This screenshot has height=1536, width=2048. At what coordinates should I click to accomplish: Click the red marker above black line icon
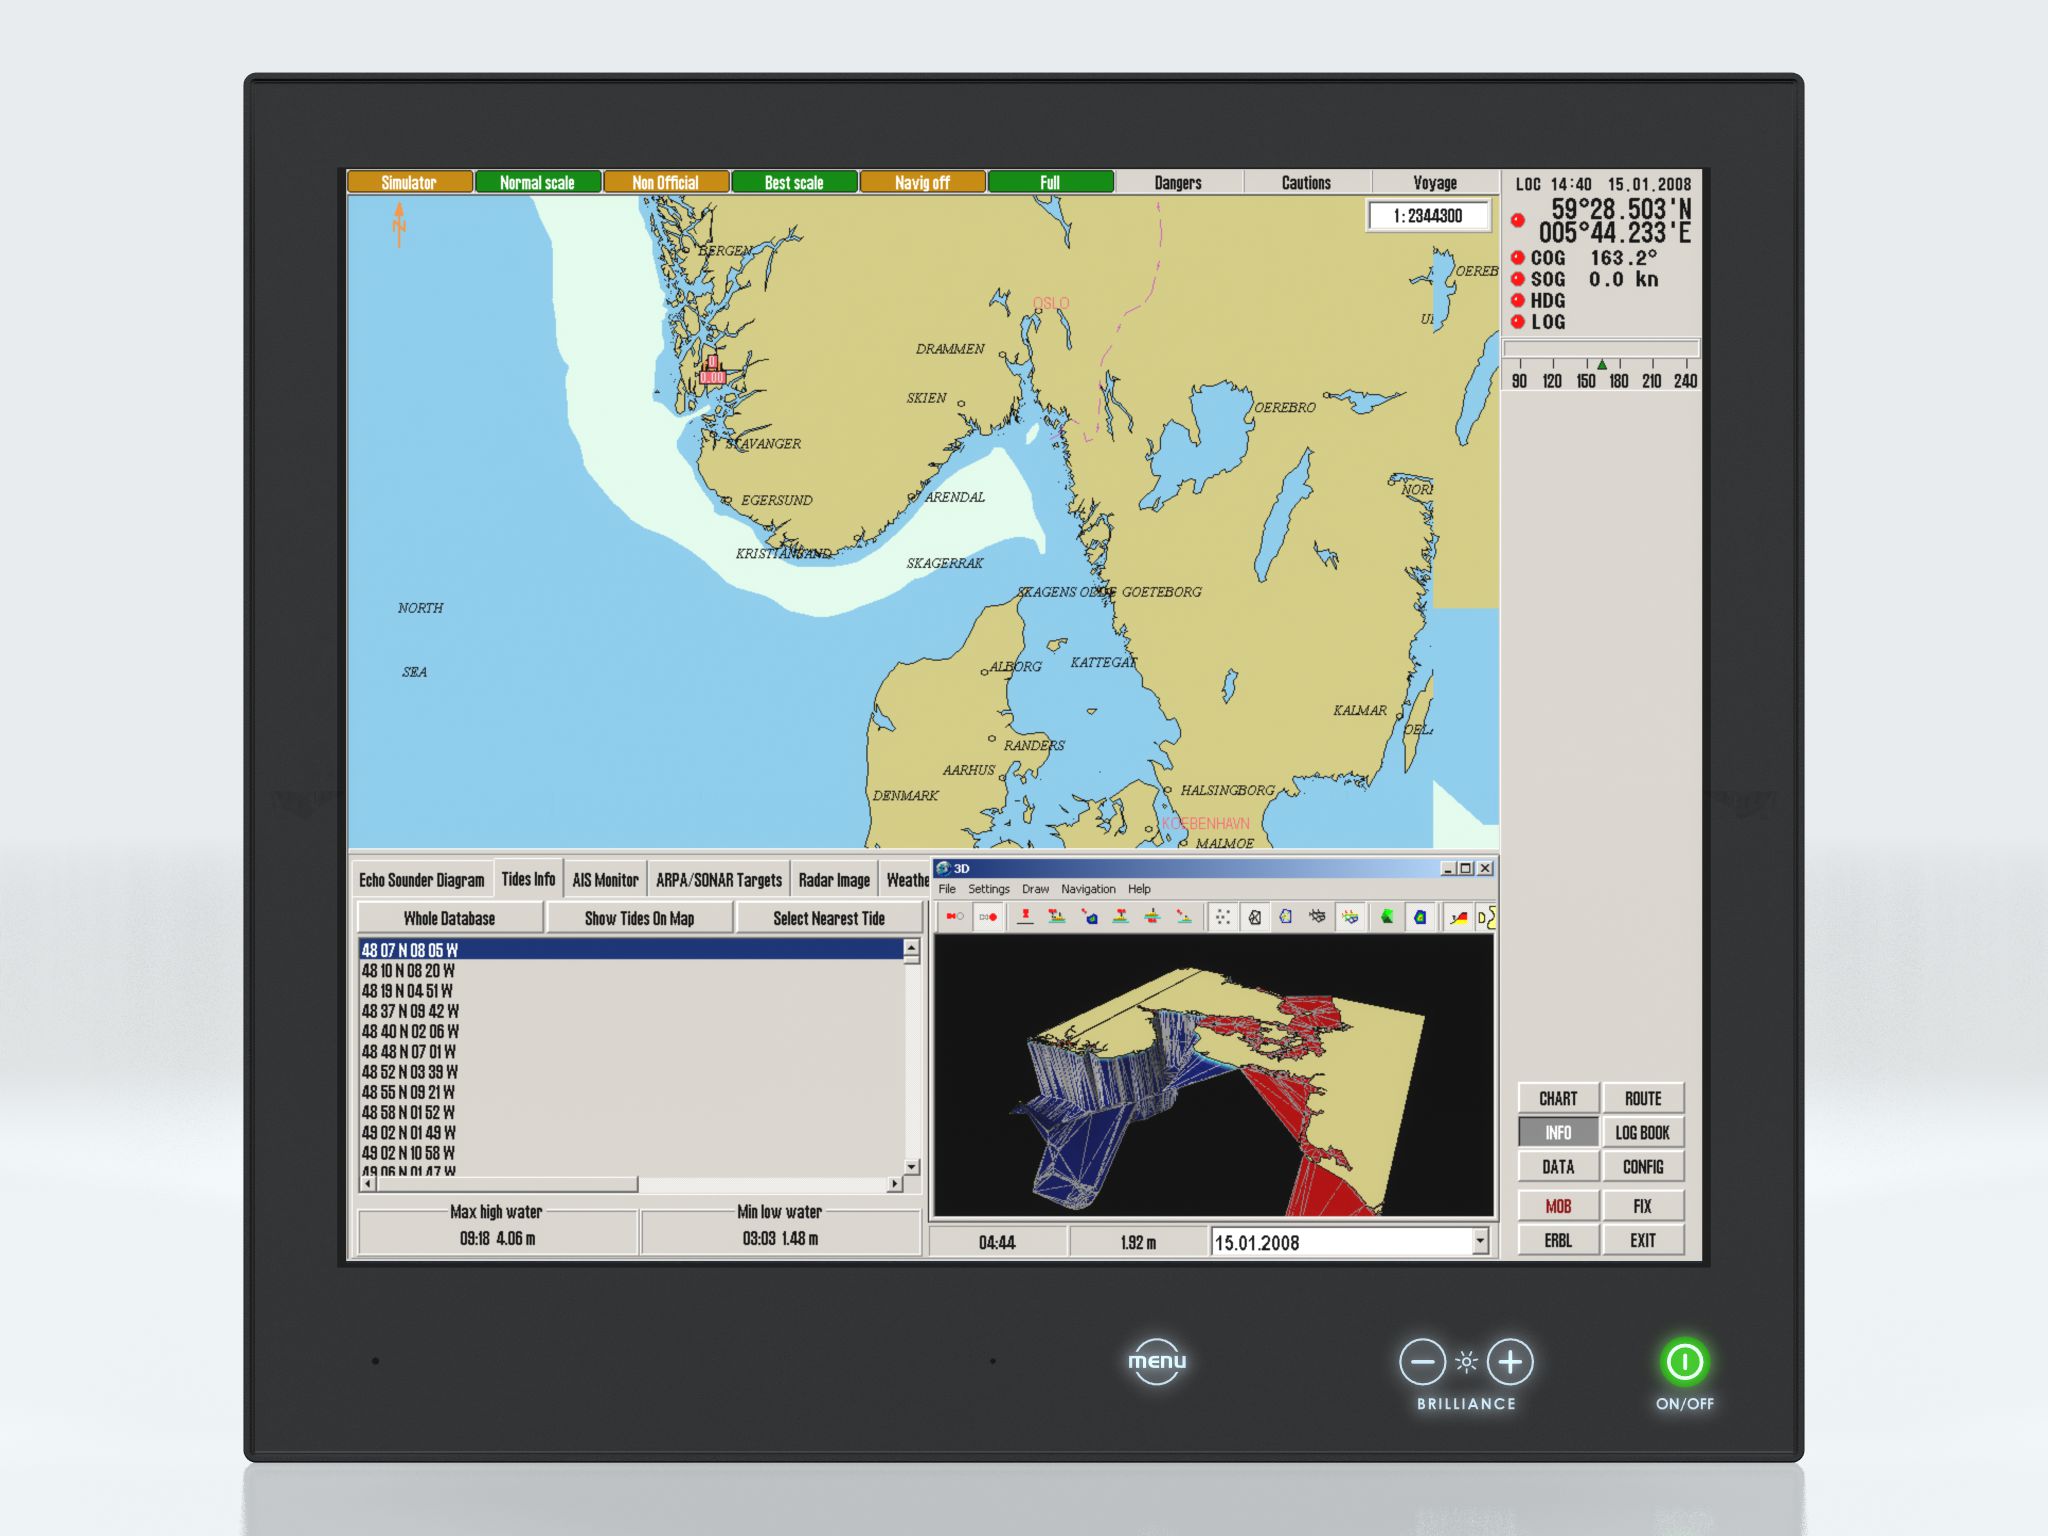[x=1025, y=917]
